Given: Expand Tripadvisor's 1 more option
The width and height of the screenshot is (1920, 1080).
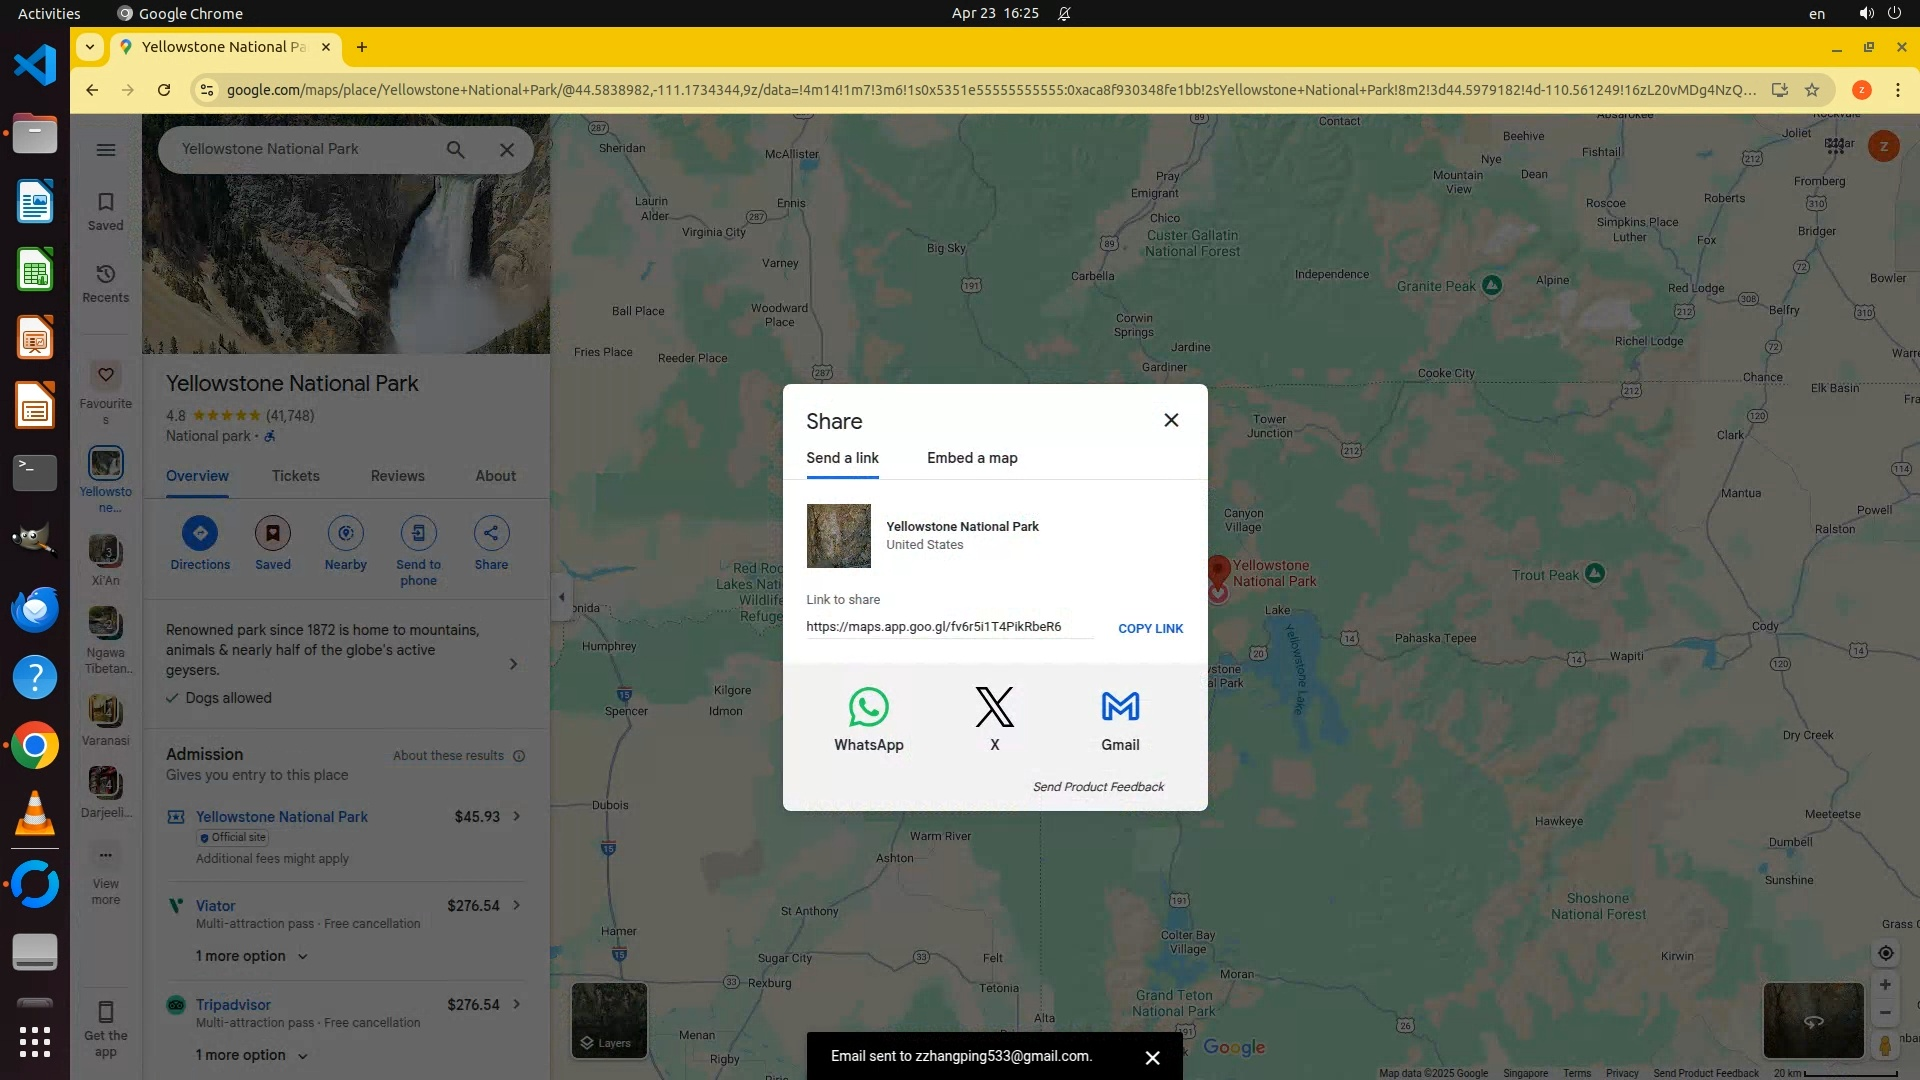Looking at the screenshot, I should (251, 1056).
